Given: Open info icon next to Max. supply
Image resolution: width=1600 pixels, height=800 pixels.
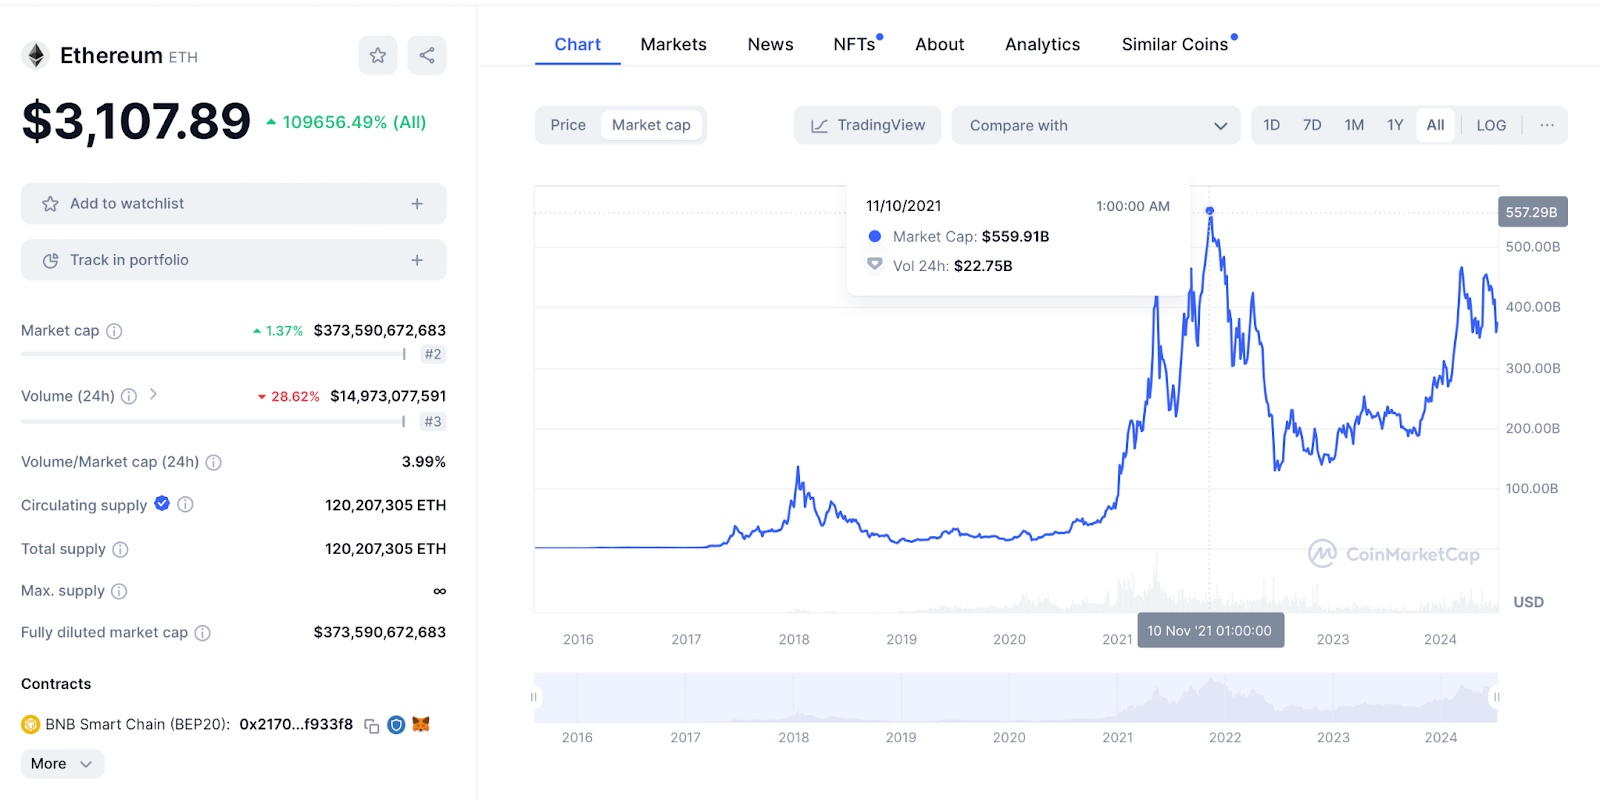Looking at the screenshot, I should point(119,591).
